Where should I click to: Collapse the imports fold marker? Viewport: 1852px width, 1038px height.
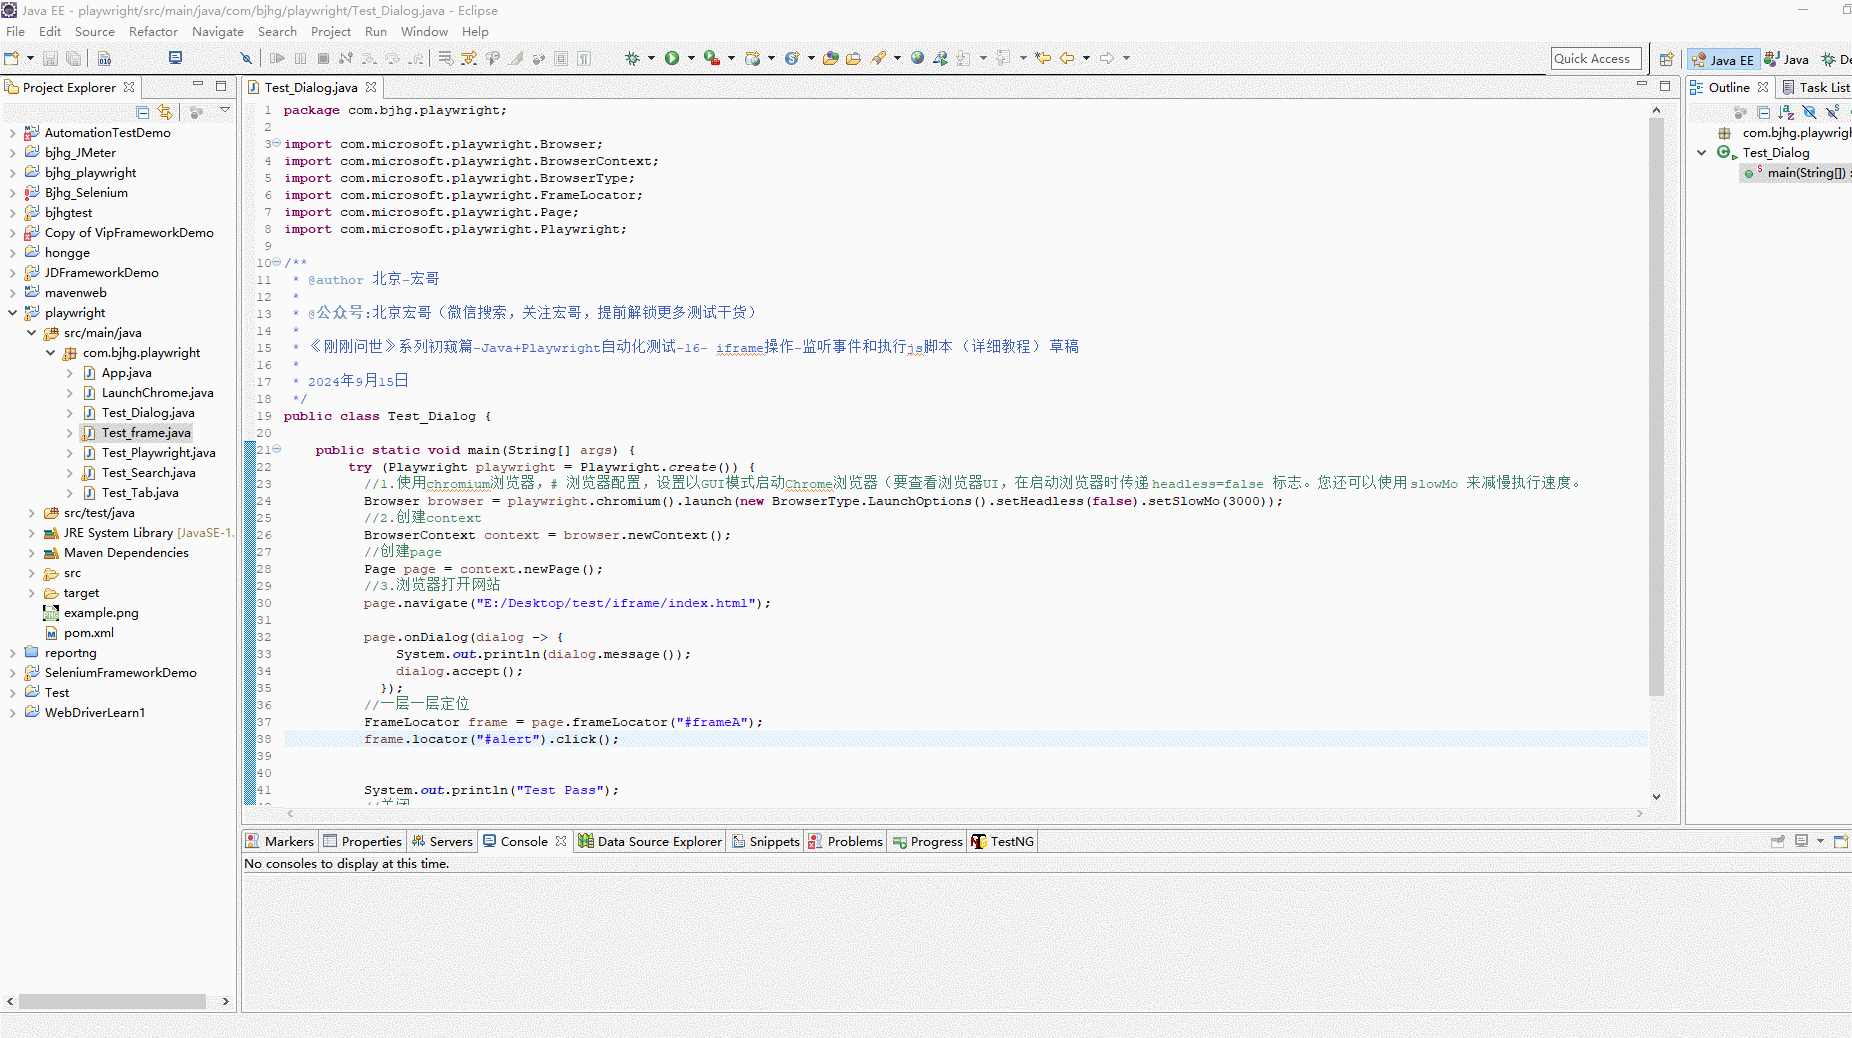[x=276, y=144]
